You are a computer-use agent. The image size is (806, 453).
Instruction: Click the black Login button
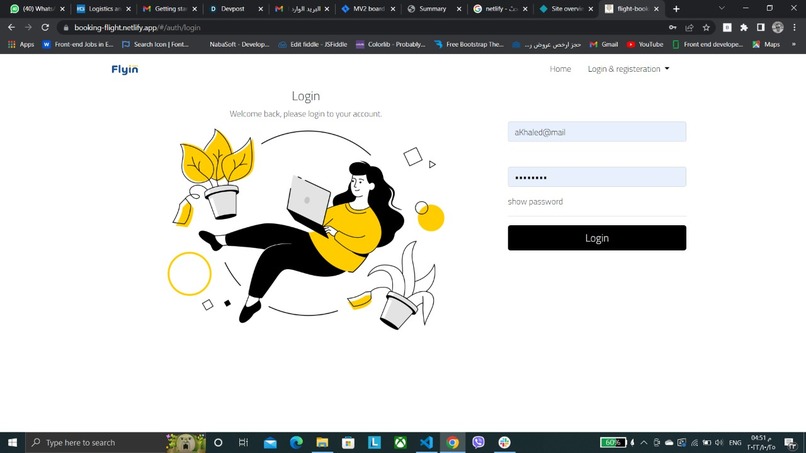(597, 238)
